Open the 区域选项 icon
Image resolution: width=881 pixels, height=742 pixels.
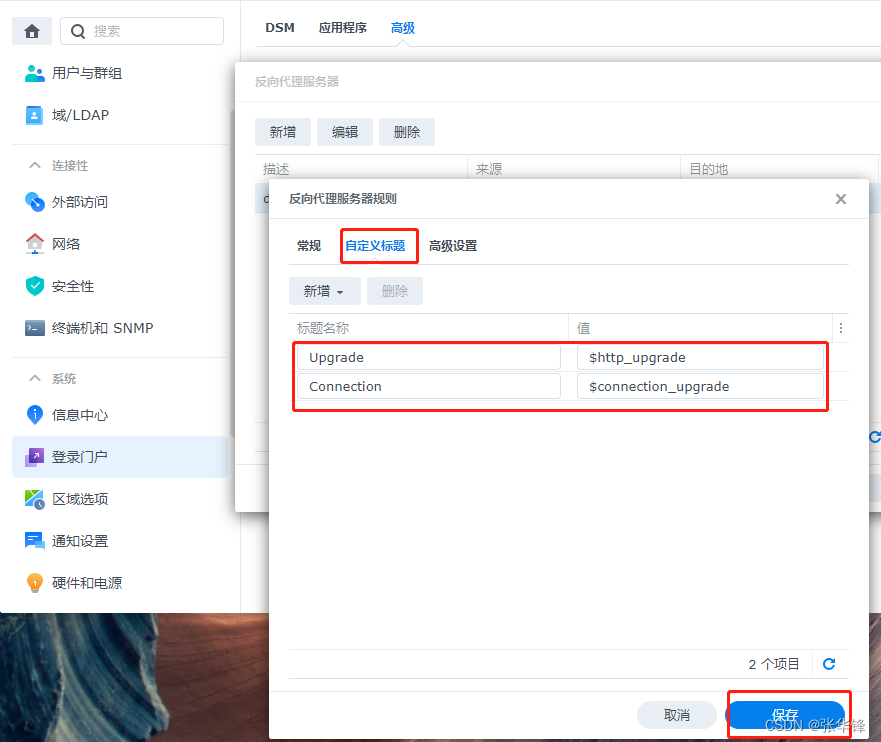(35, 499)
